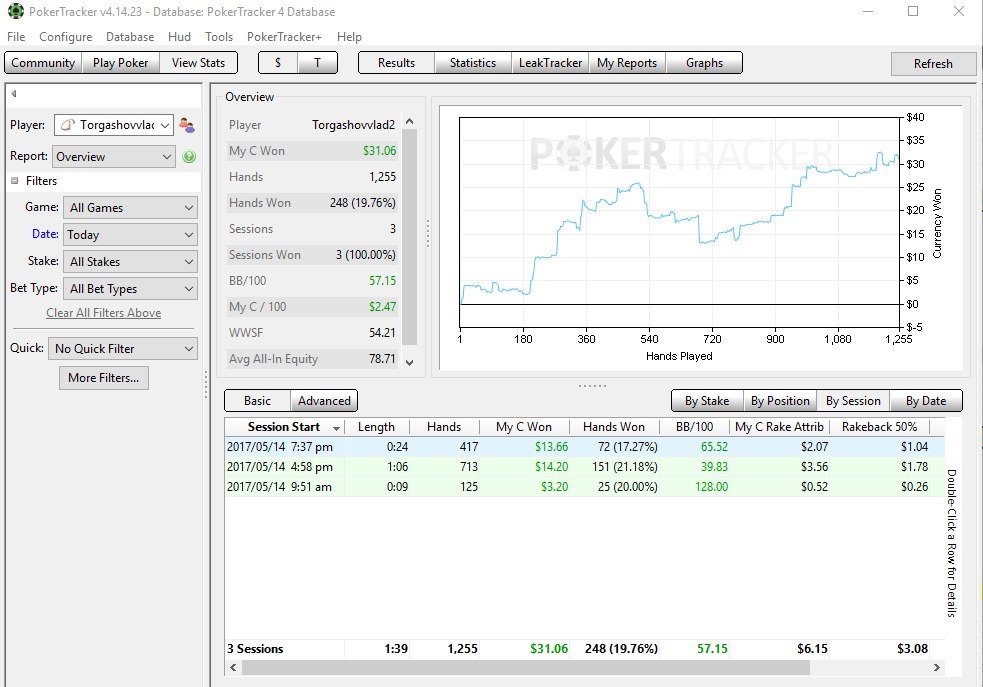Open the Quick filter dropdown
This screenshot has height=687, width=983.
click(123, 349)
